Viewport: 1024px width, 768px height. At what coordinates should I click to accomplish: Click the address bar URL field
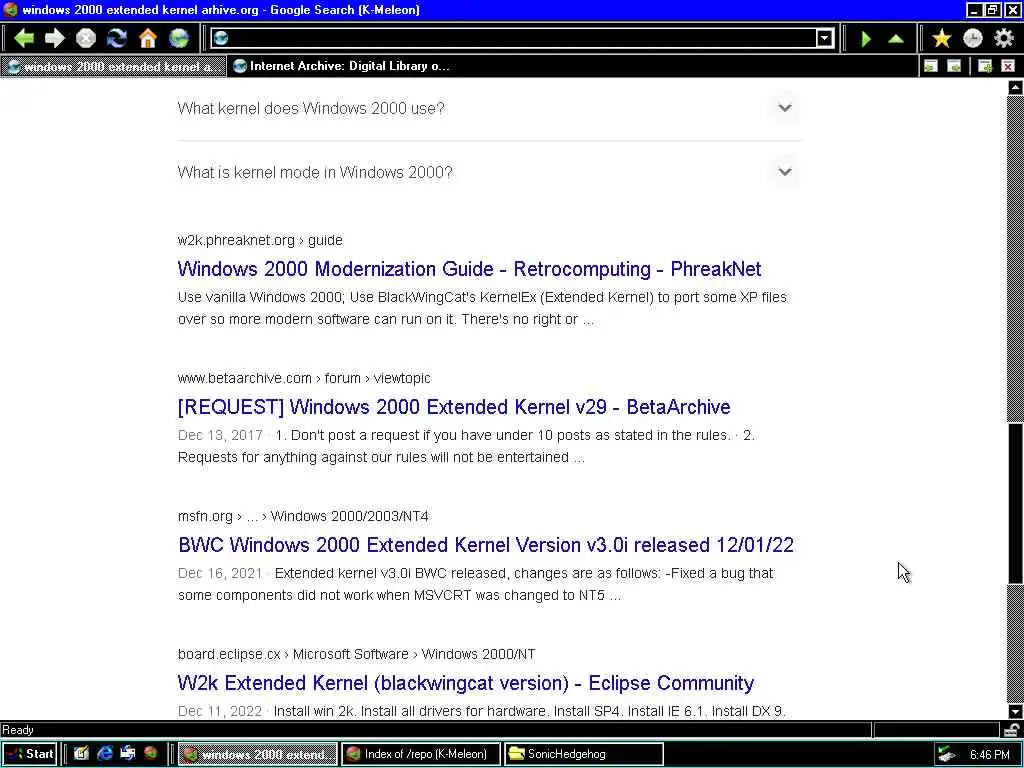click(522, 39)
